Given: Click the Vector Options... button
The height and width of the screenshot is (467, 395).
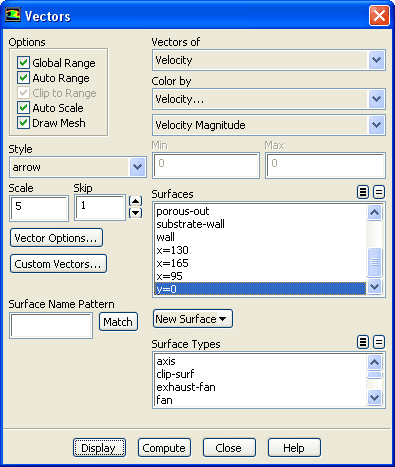Looking at the screenshot, I should point(56,238).
